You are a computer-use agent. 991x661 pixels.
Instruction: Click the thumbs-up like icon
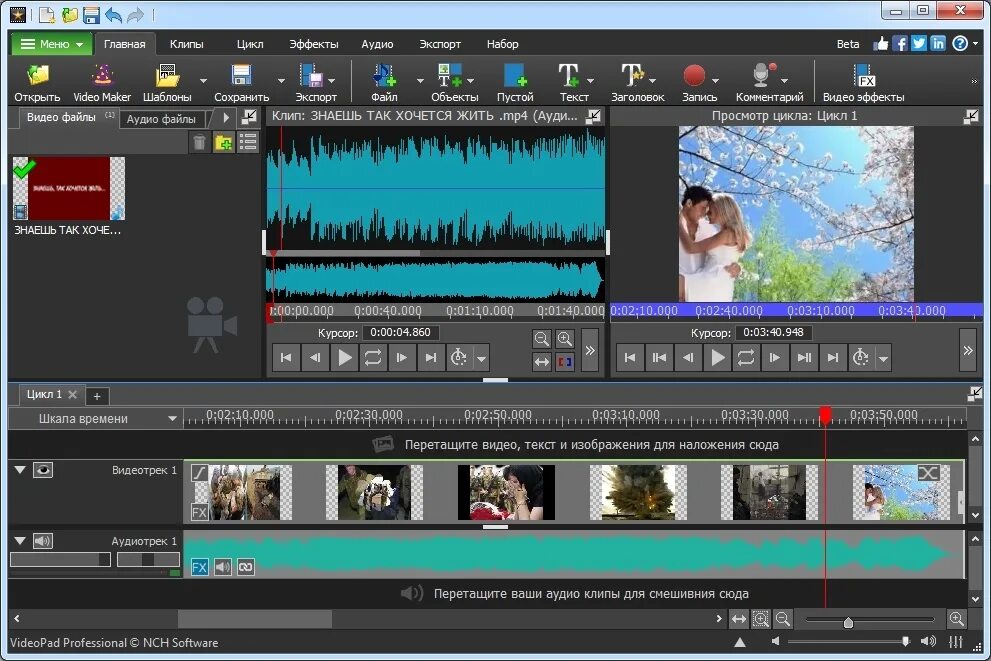coord(880,44)
